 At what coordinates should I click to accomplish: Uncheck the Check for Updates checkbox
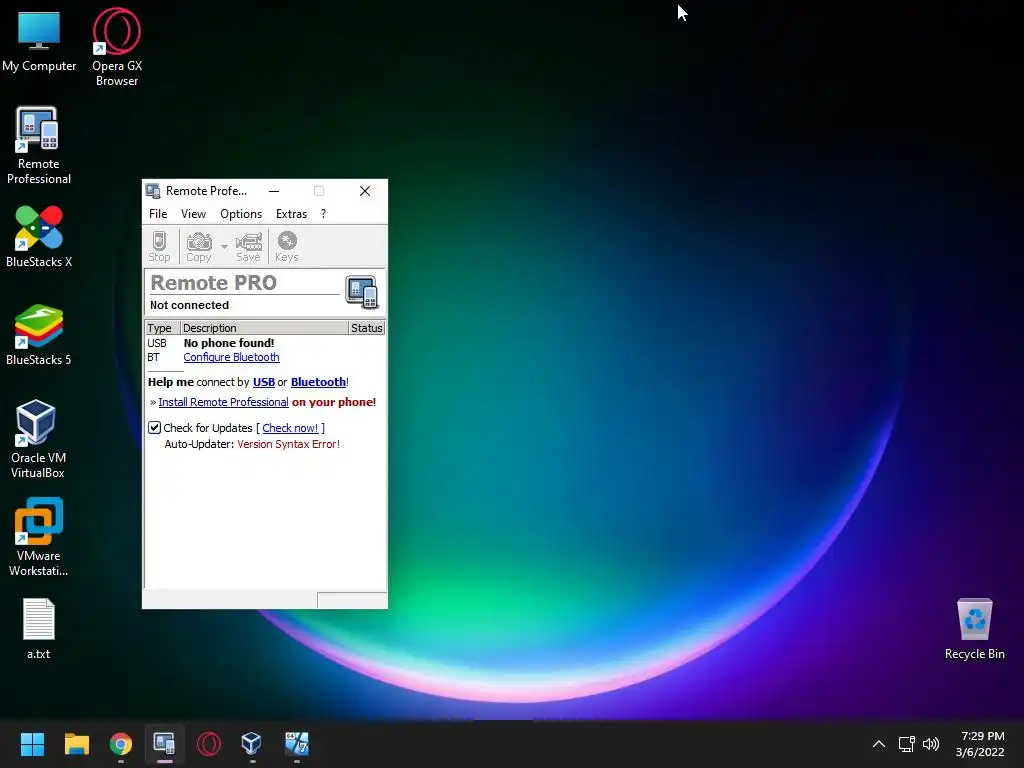point(154,428)
